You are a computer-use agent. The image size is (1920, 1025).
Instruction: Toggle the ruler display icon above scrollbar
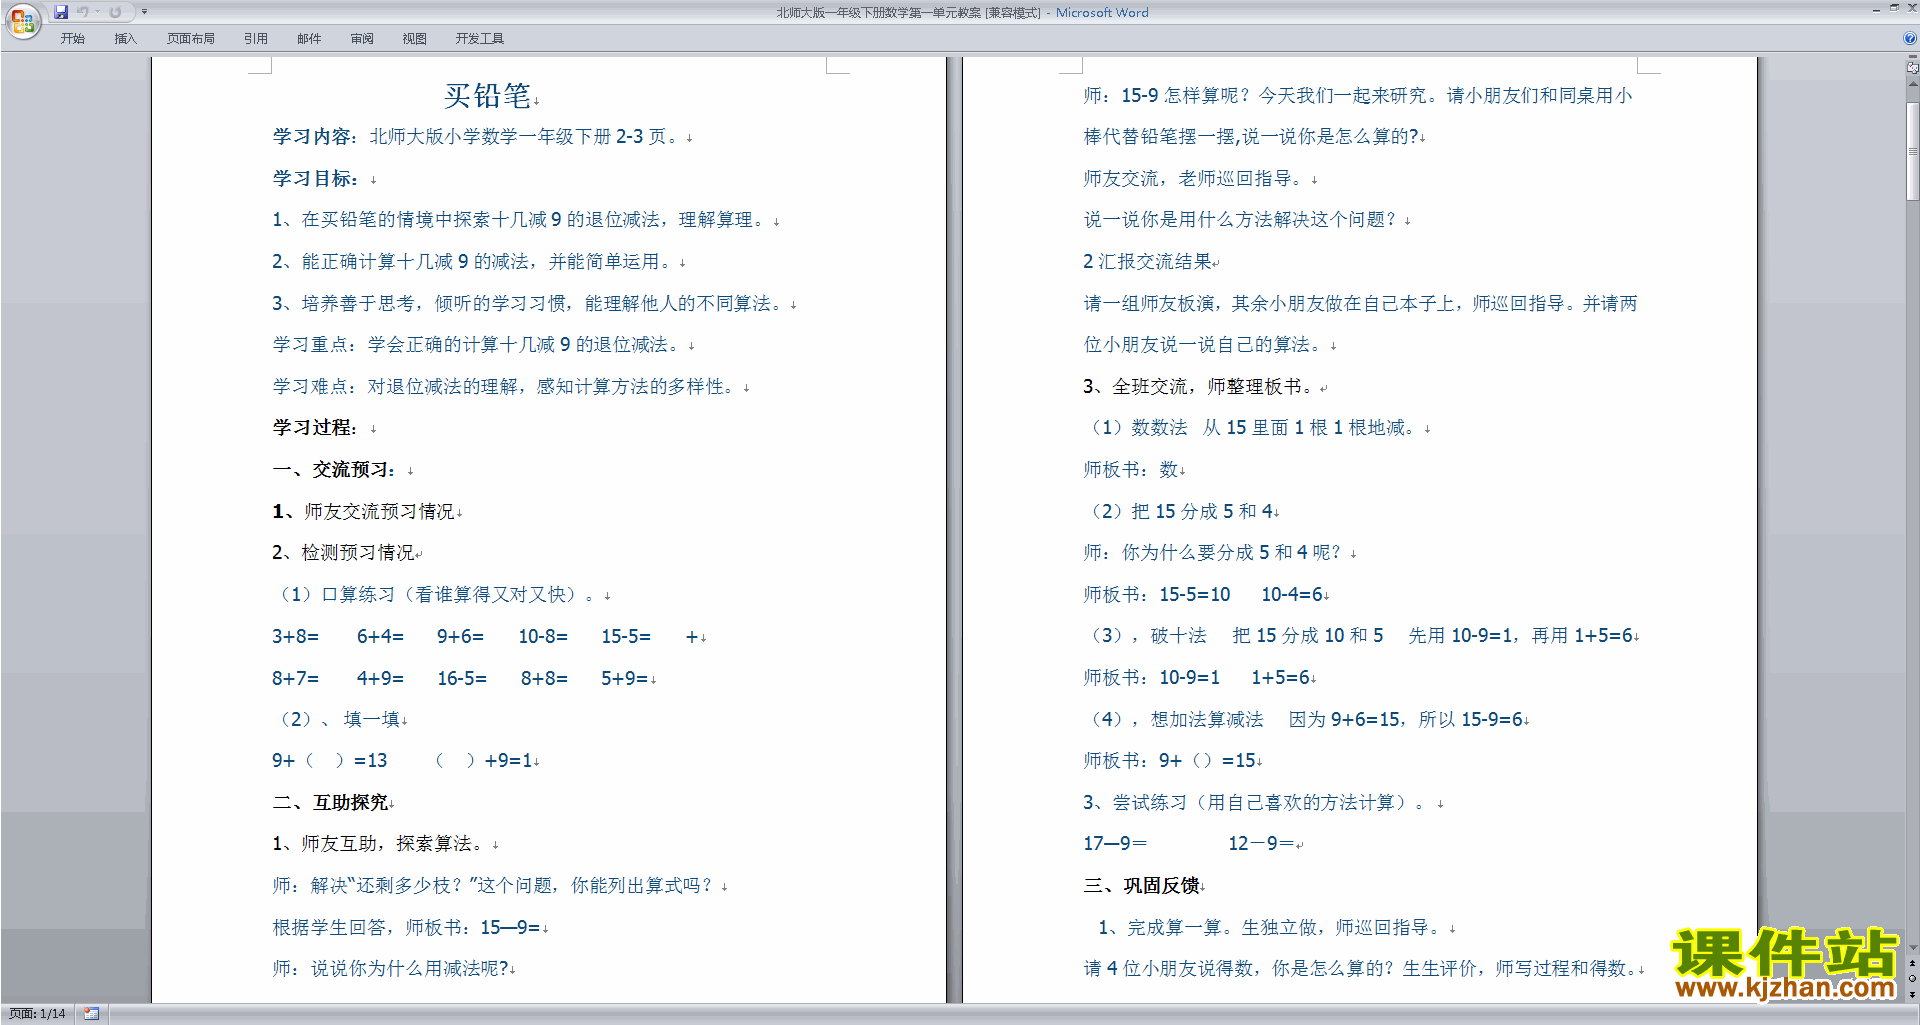1912,67
